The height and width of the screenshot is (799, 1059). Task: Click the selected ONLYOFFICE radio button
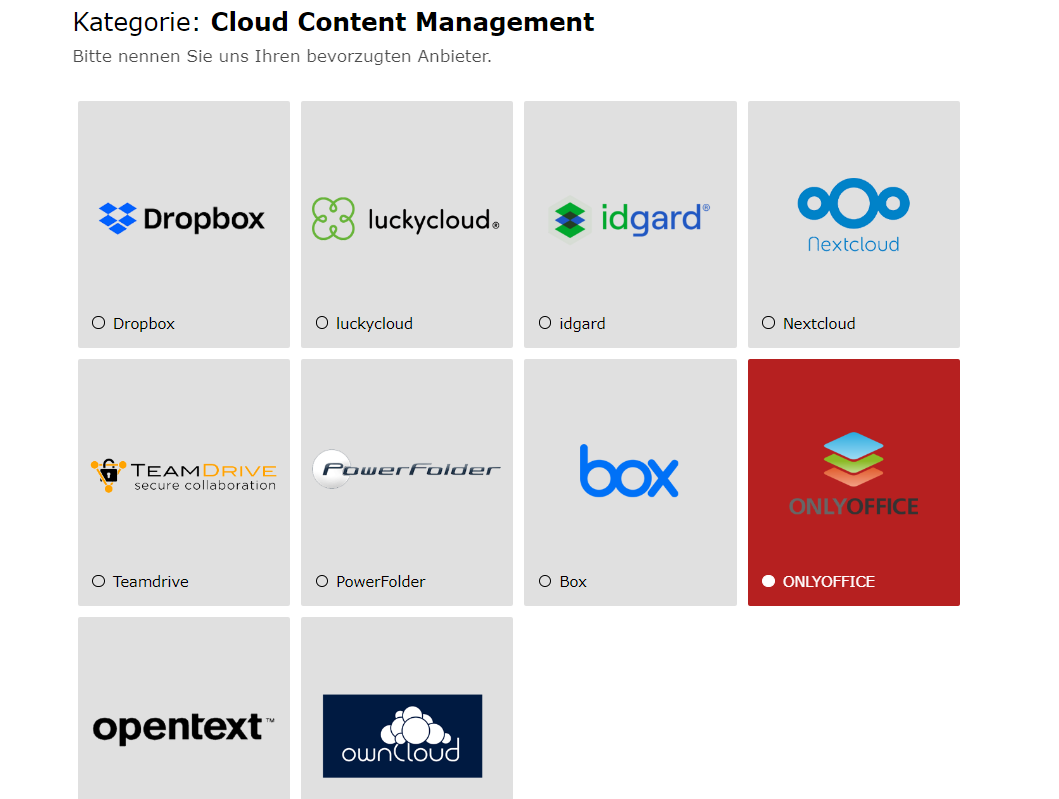coord(769,581)
